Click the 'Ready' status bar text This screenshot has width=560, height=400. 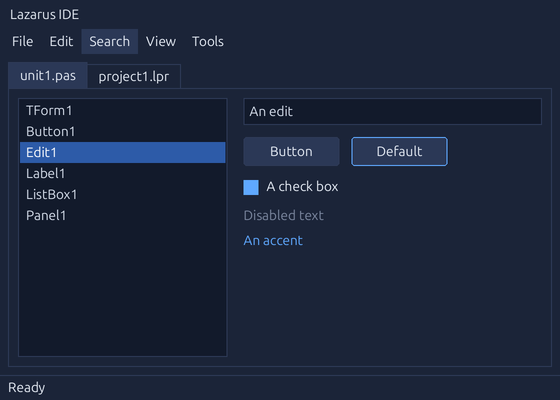(27, 388)
